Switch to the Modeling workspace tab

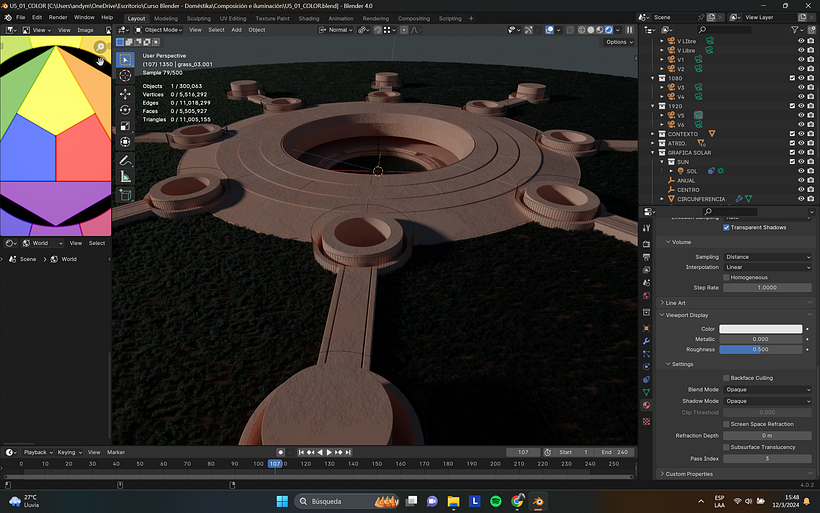166,18
